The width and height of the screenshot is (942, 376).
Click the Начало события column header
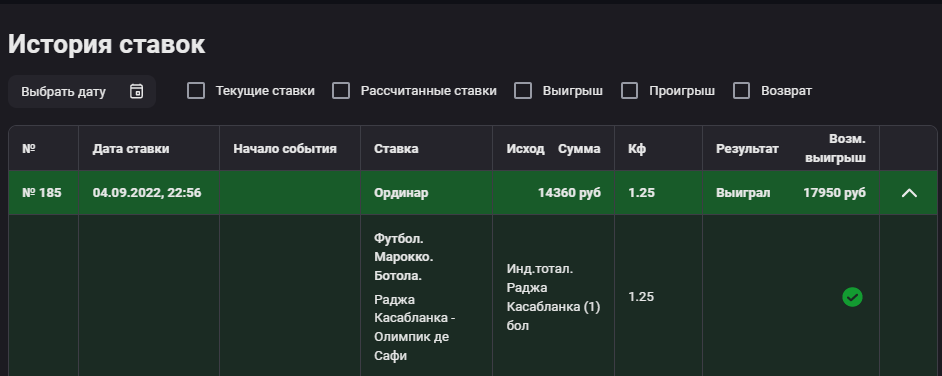285,148
